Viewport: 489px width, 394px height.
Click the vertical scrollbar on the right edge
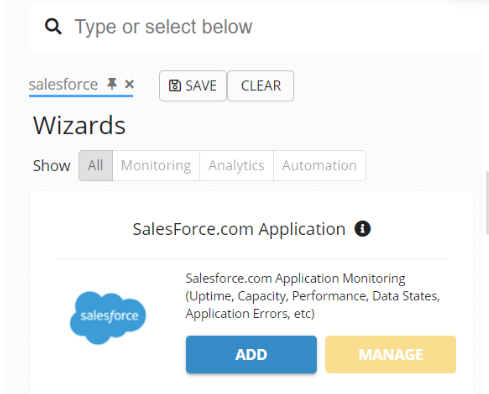pyautogui.click(x=487, y=203)
